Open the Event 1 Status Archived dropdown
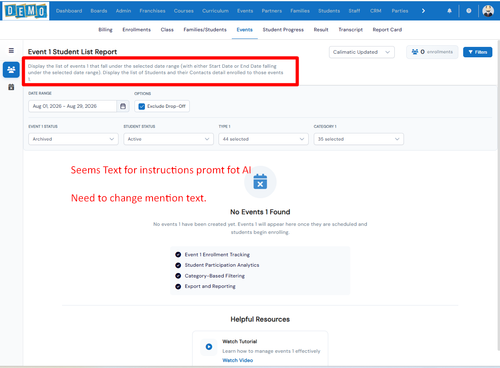The image size is (500, 368). [x=73, y=139]
